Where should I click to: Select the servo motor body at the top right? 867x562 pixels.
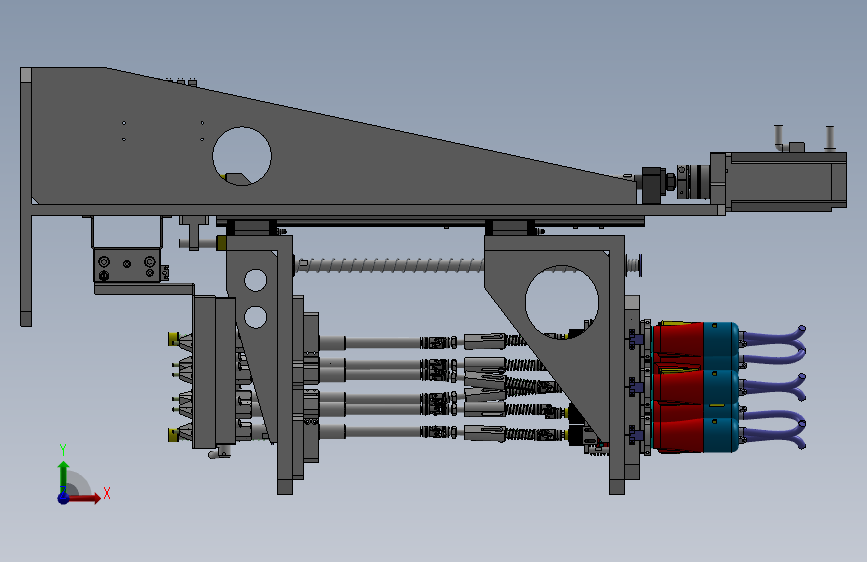(785, 181)
